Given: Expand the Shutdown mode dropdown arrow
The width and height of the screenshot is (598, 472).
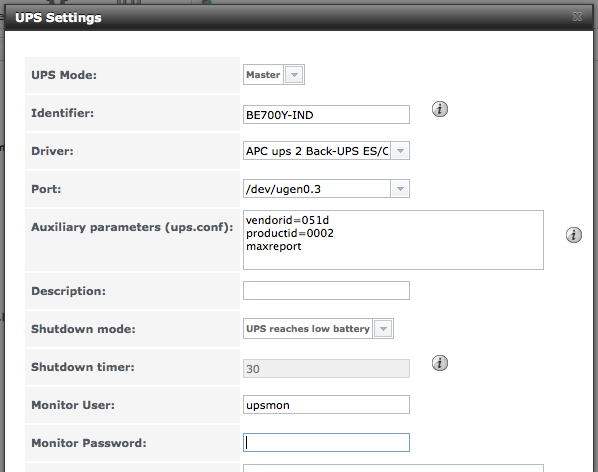Looking at the screenshot, I should [x=383, y=329].
